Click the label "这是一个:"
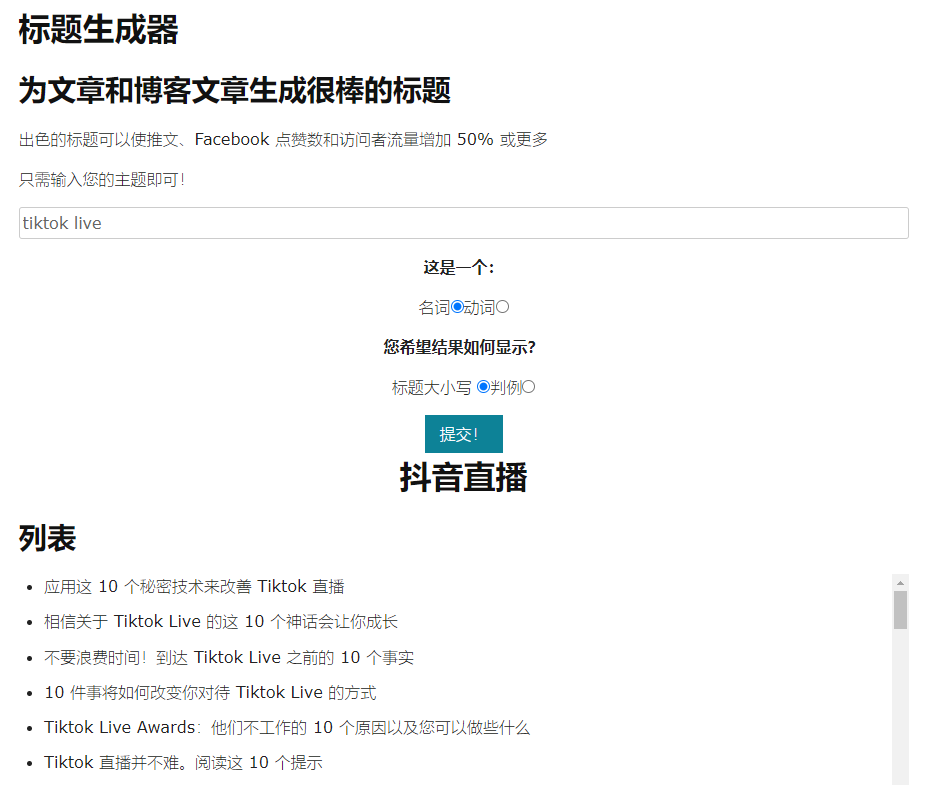This screenshot has width=929, height=785. [459, 267]
